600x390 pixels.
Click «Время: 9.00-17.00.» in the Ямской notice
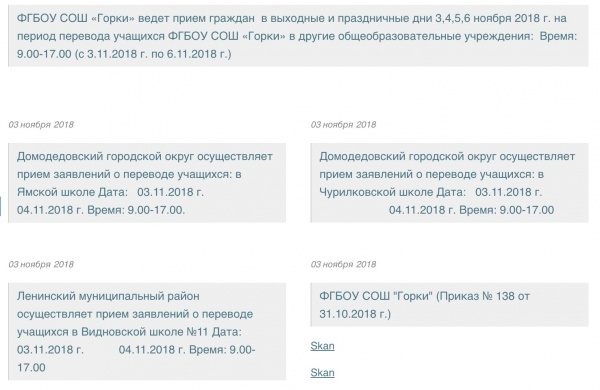136,210
